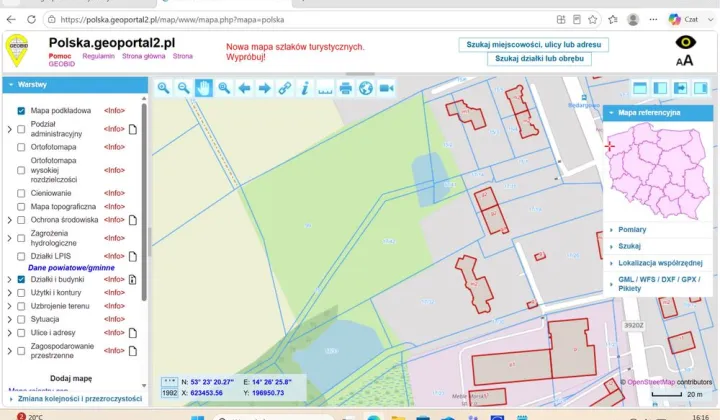Open the Regulamin link
720x420 pixels.
point(98,56)
